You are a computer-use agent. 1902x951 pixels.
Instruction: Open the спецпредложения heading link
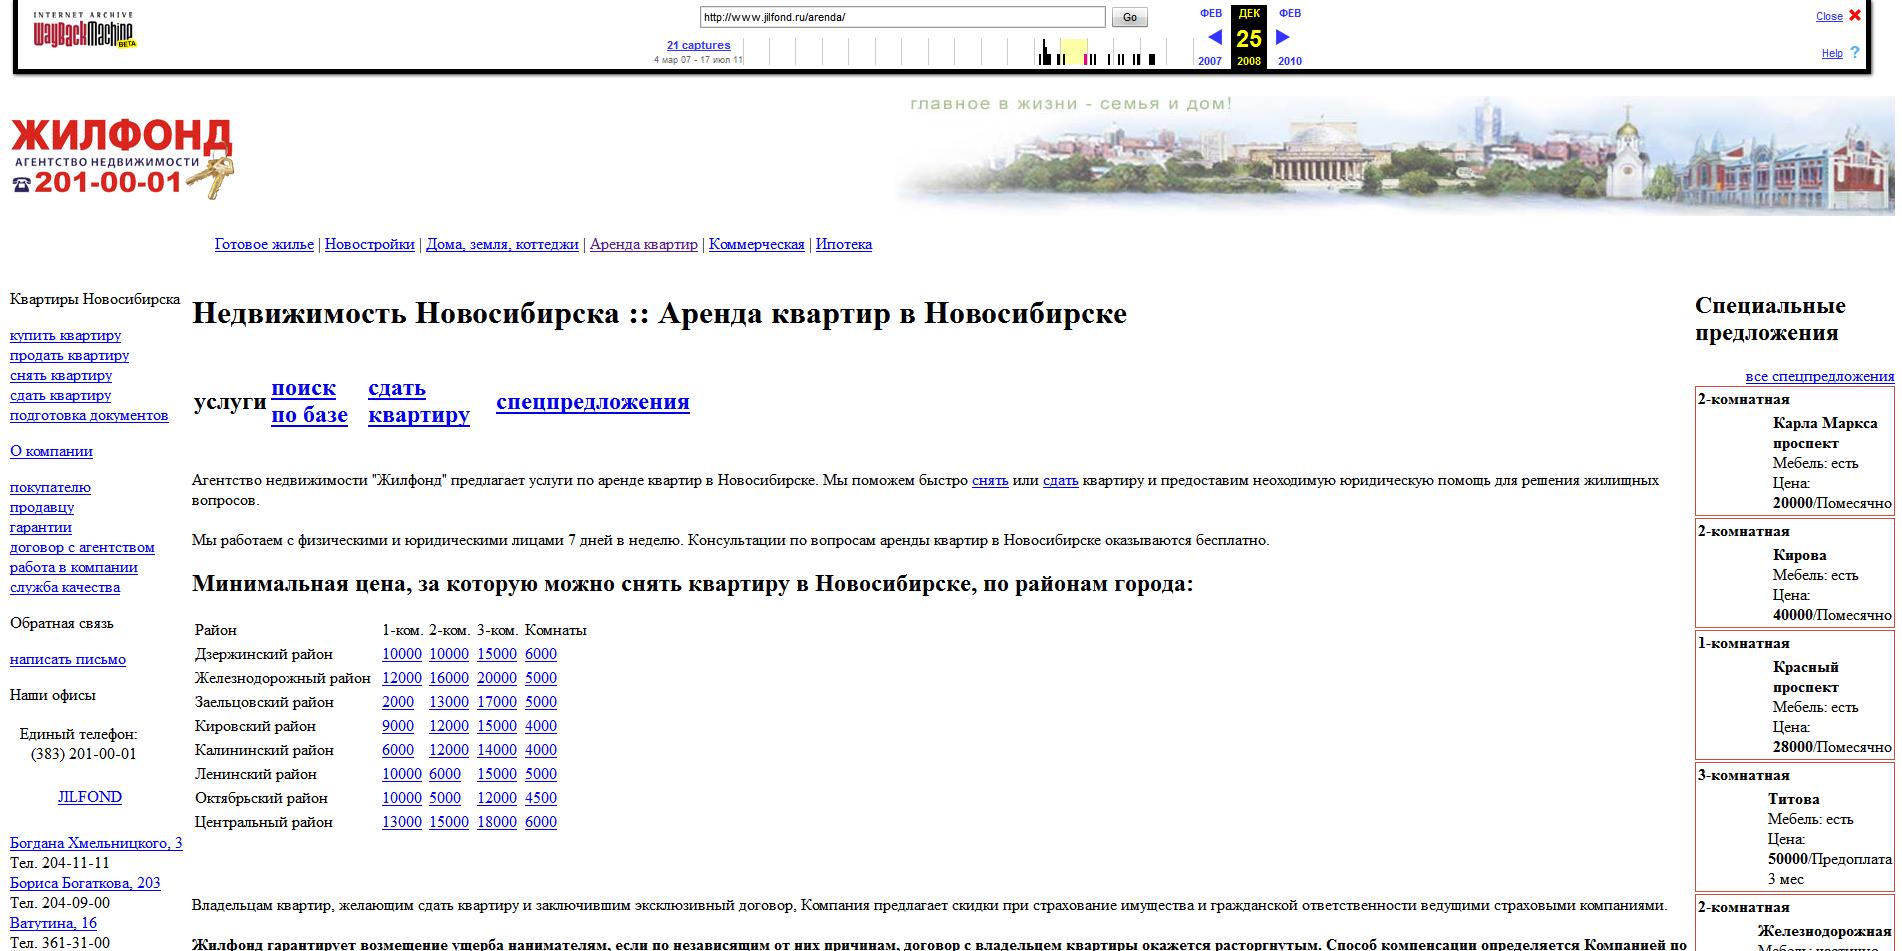coord(592,402)
